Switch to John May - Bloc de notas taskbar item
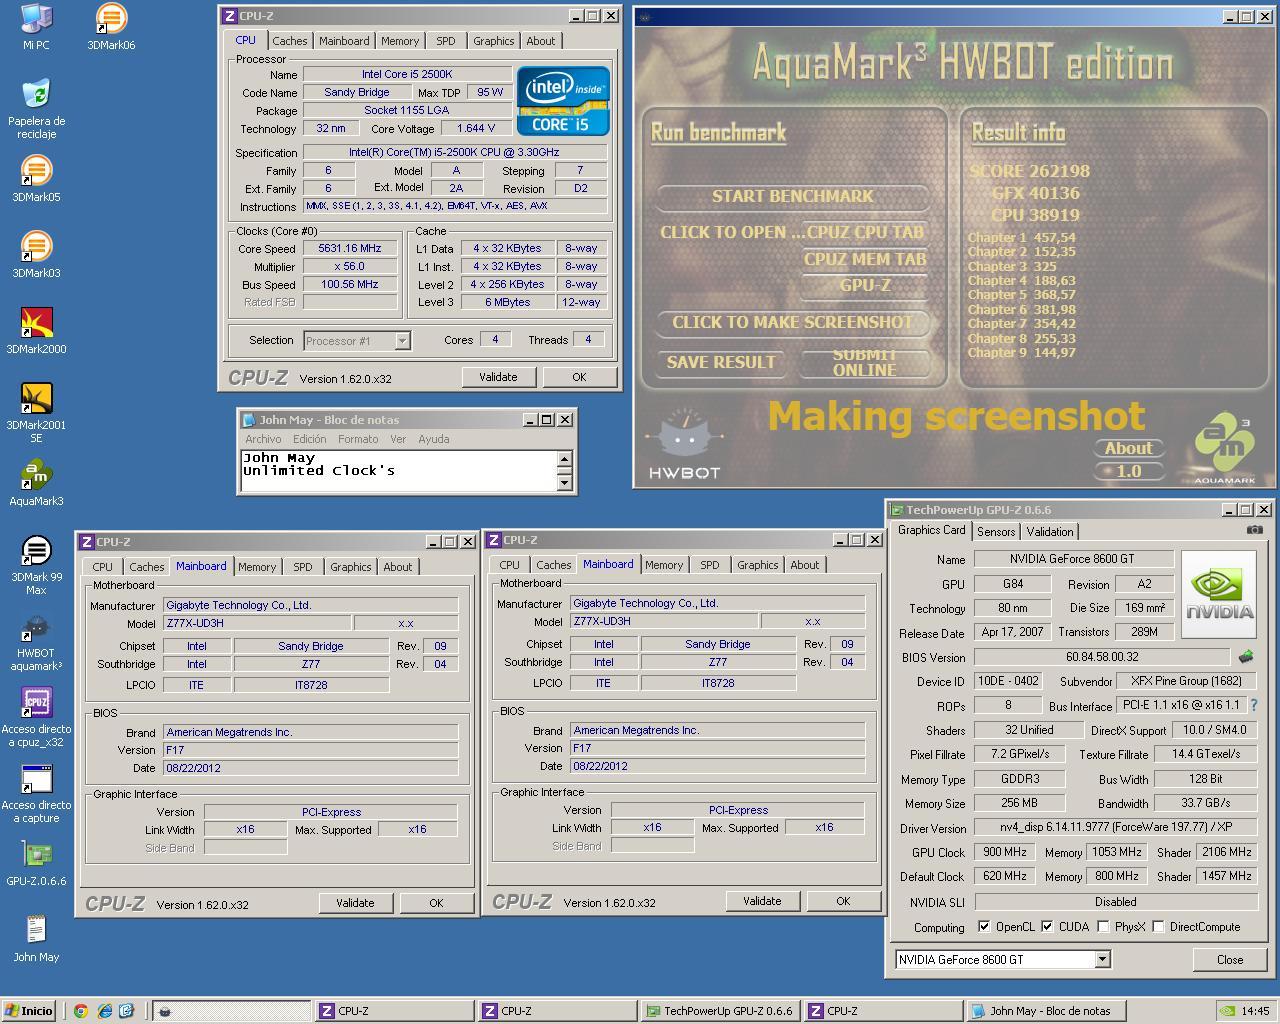The width and height of the screenshot is (1280, 1024). pos(1047,1011)
